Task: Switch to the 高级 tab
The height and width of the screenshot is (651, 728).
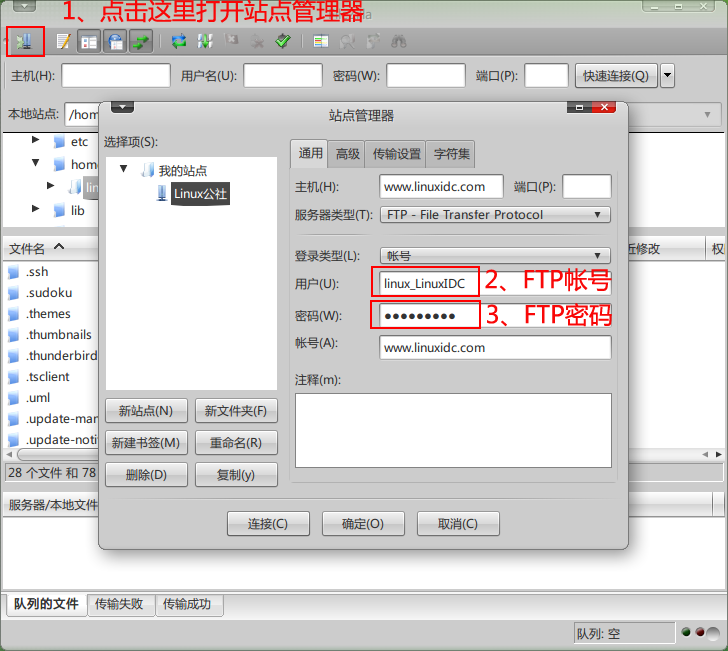Action: 347,154
